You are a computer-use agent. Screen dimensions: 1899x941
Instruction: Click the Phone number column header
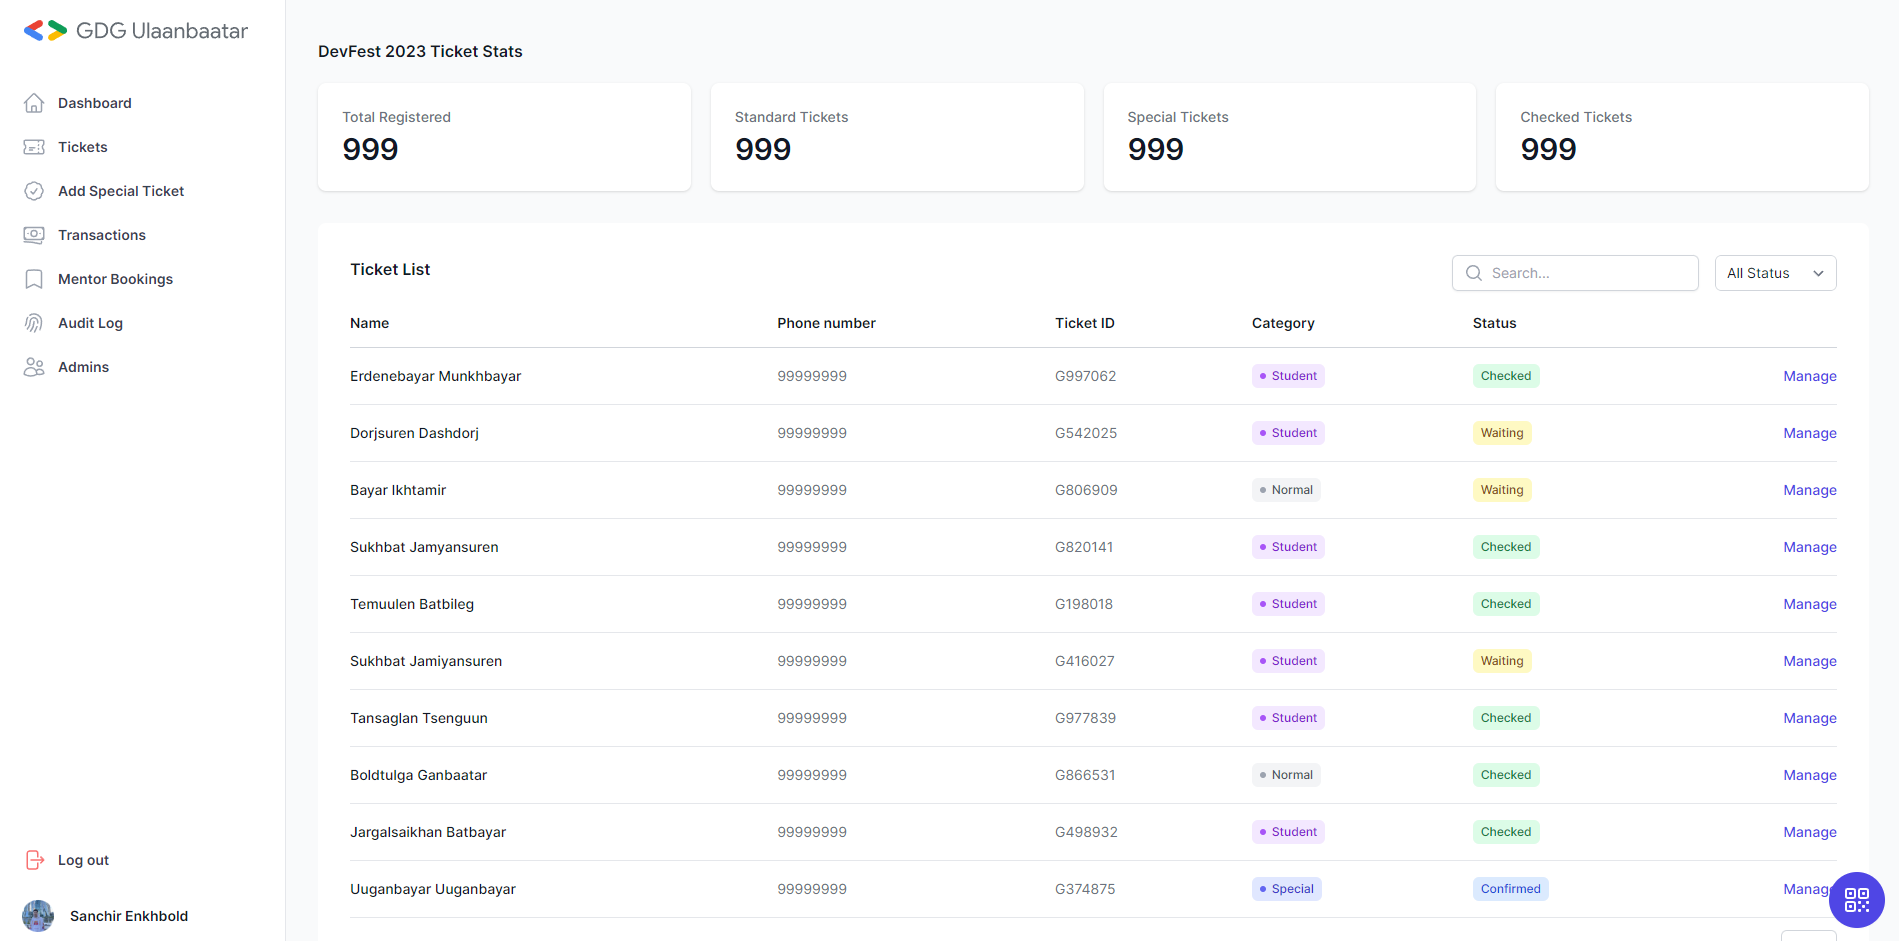coord(826,323)
